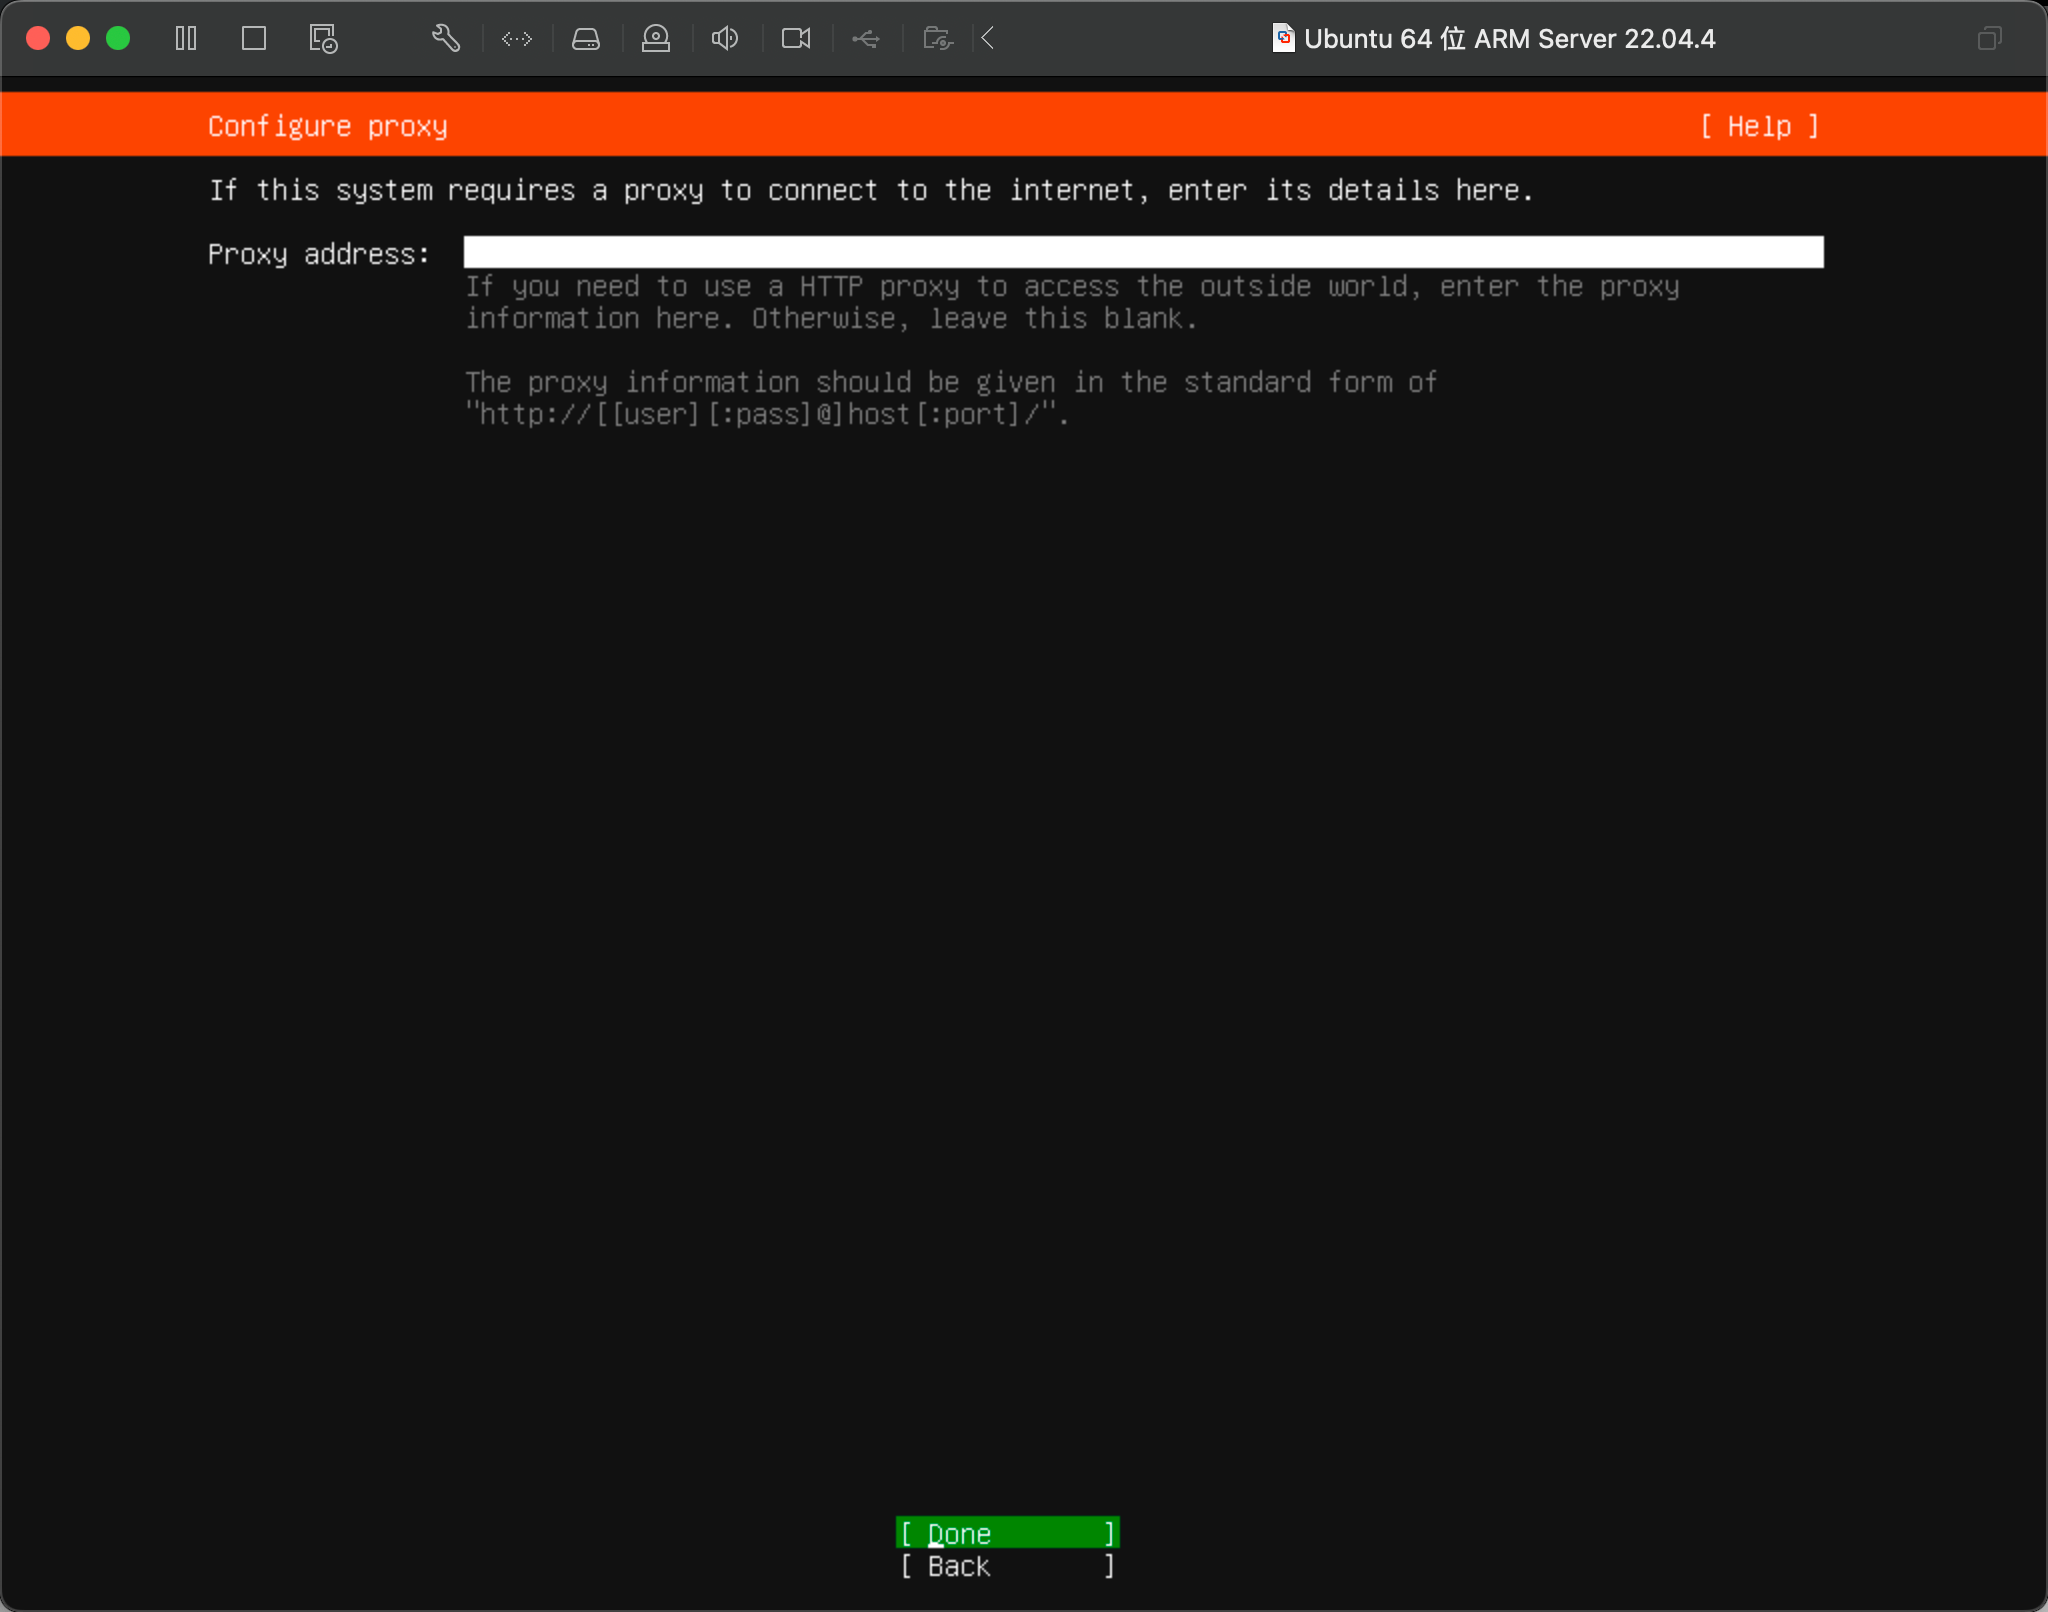Click the storage/disk management icon
Screen dimensions: 2048x1612
click(587, 40)
